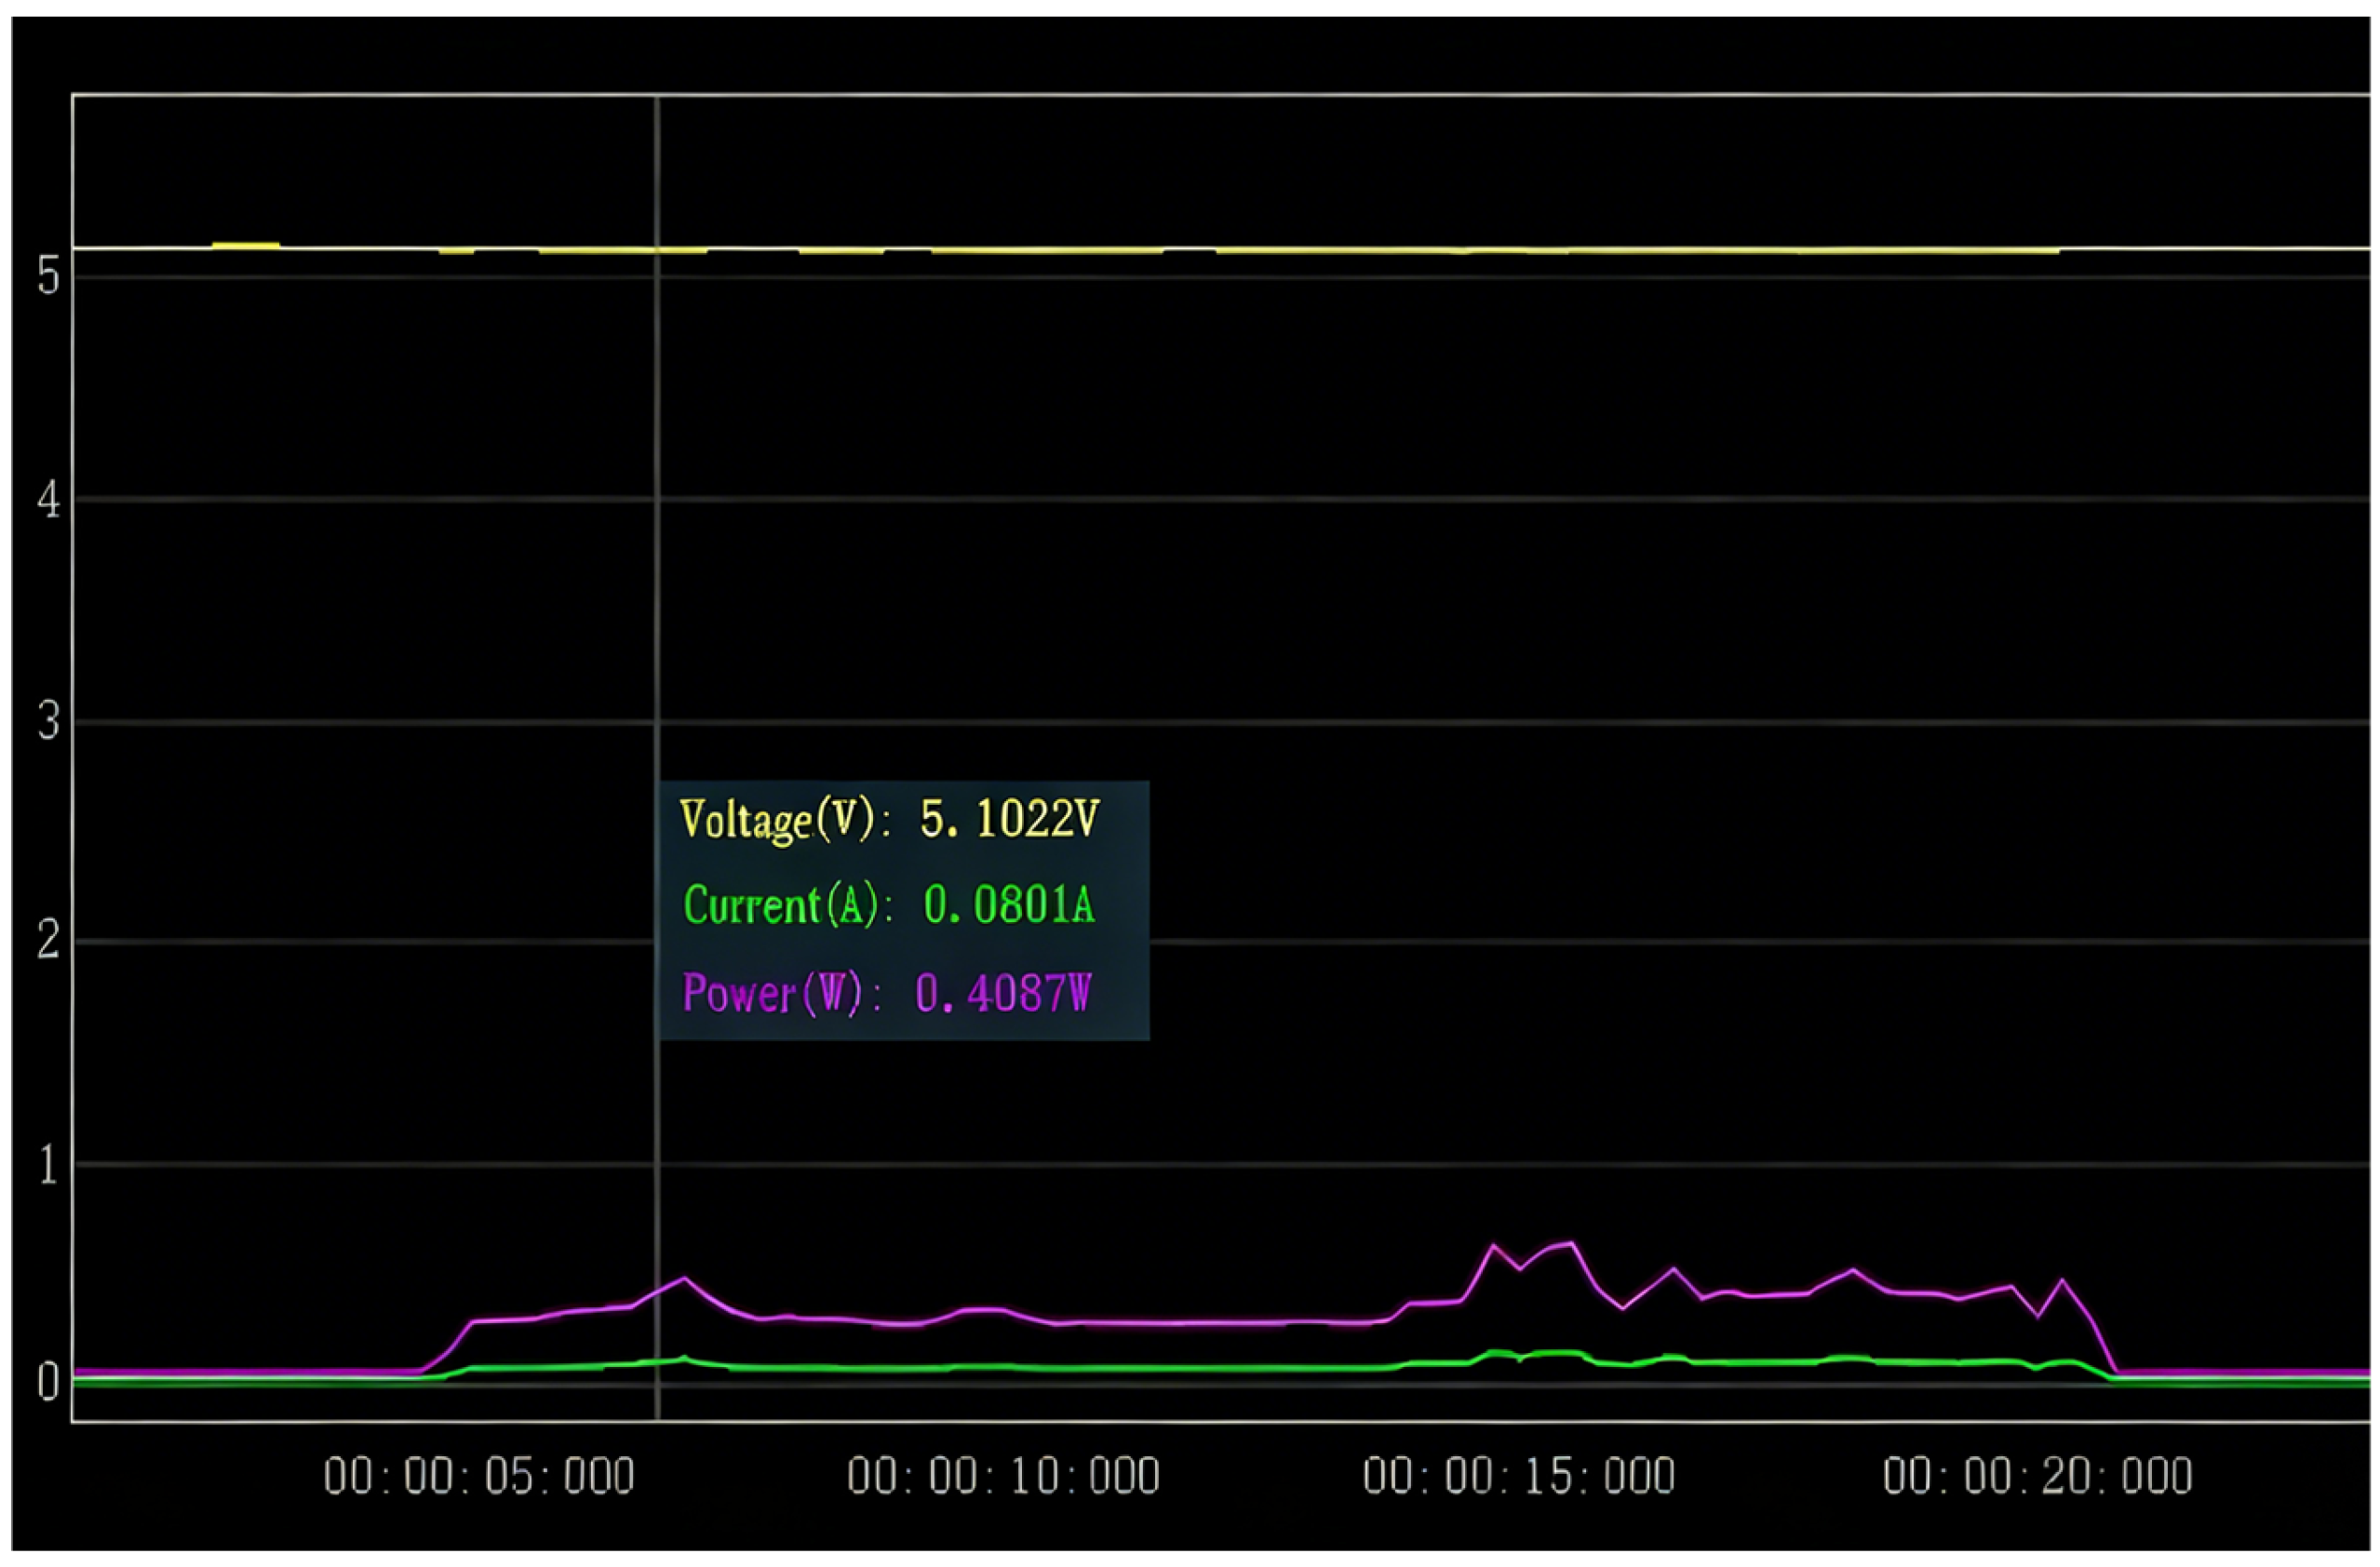
Task: Click the 00:00:05:000 time axis label
Action: [479, 1476]
